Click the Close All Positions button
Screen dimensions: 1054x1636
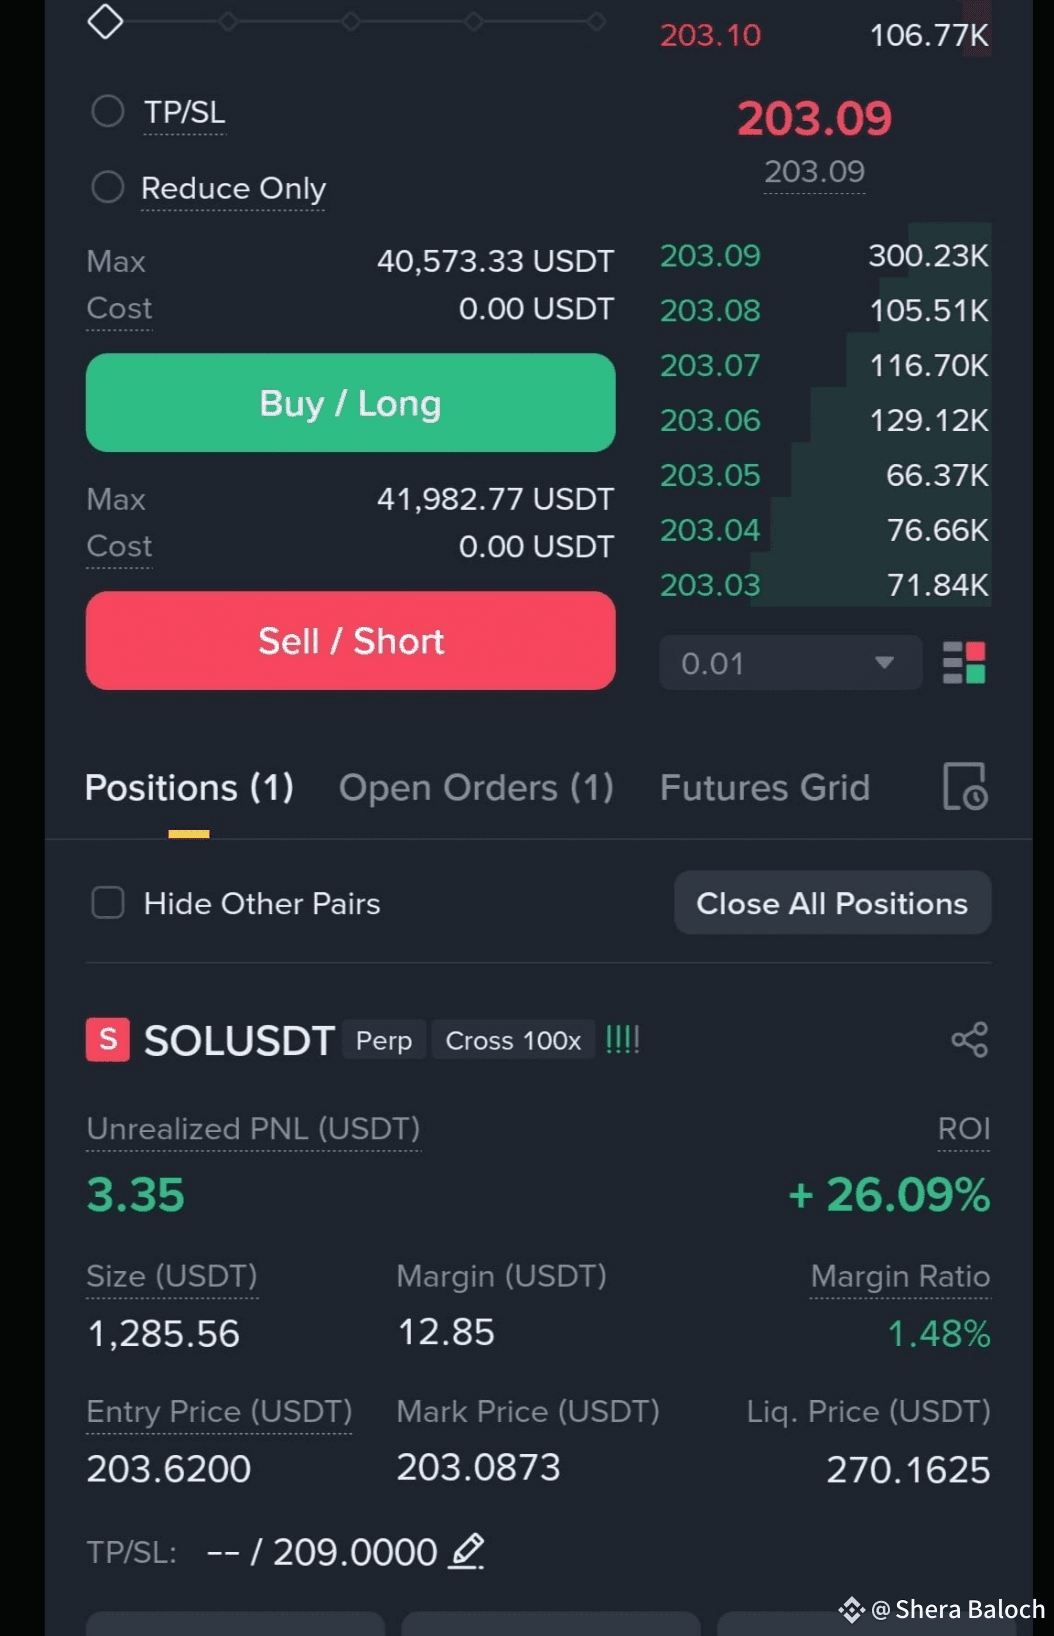(833, 903)
